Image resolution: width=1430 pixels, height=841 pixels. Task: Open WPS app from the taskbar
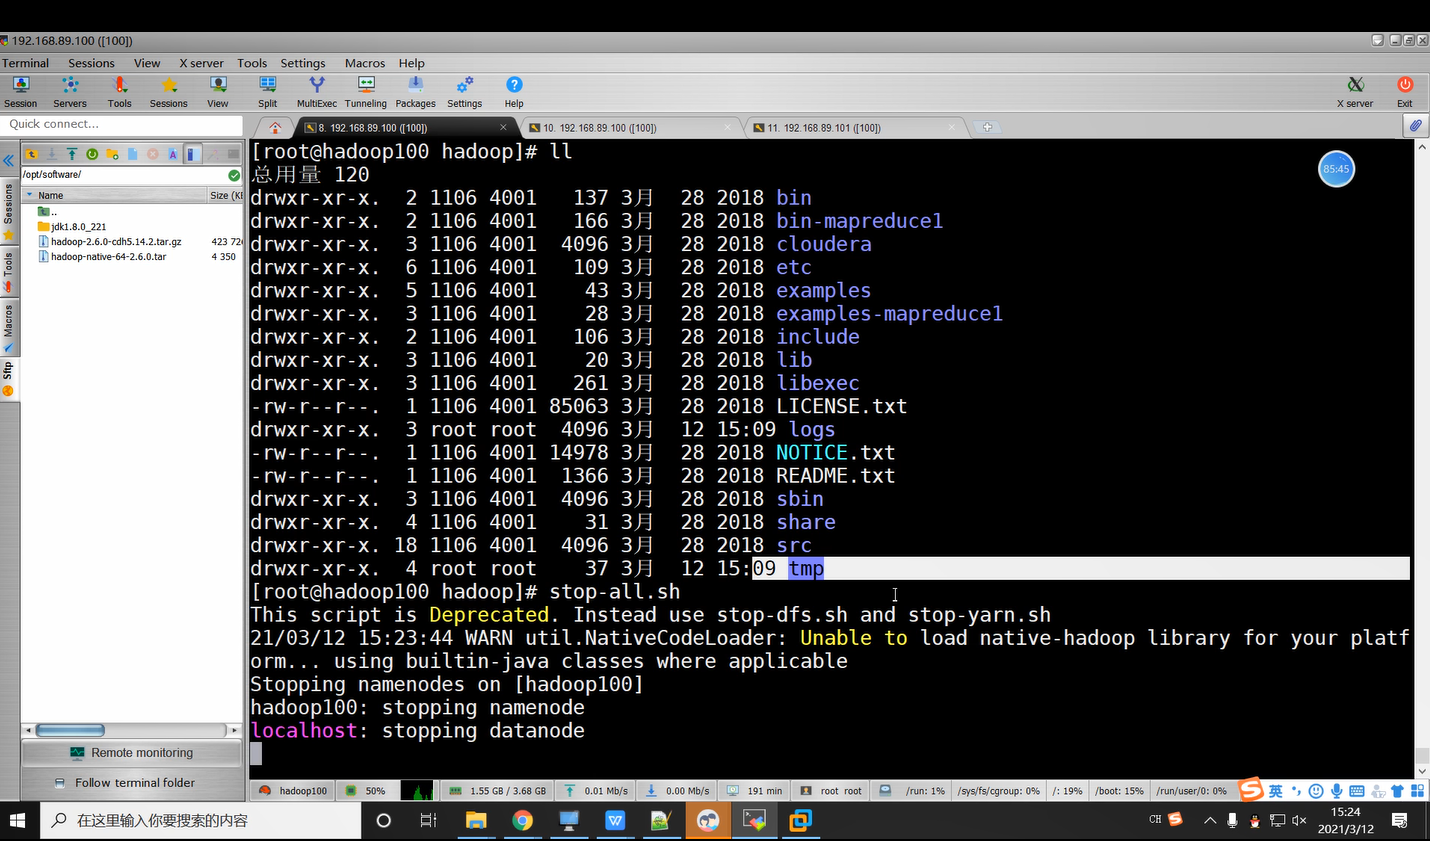[x=615, y=821]
